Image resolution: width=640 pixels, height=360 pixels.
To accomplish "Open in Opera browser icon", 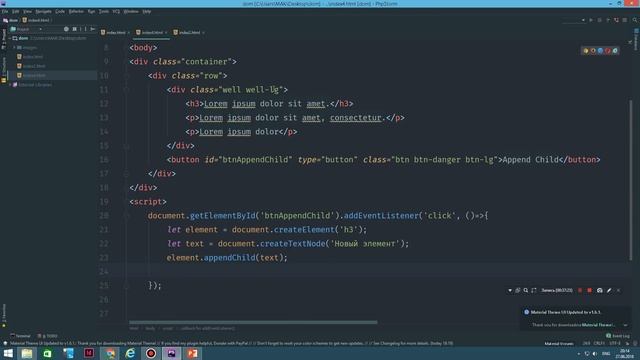I will [x=608, y=51].
